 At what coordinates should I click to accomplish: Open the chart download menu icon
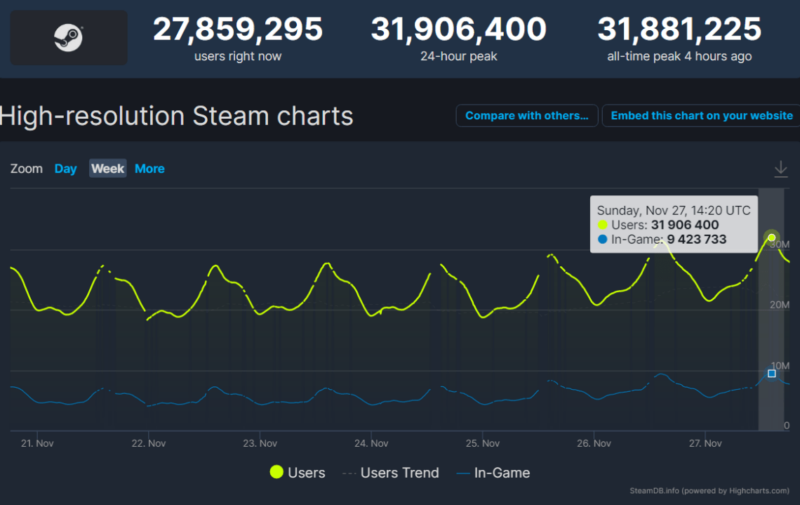(781, 169)
